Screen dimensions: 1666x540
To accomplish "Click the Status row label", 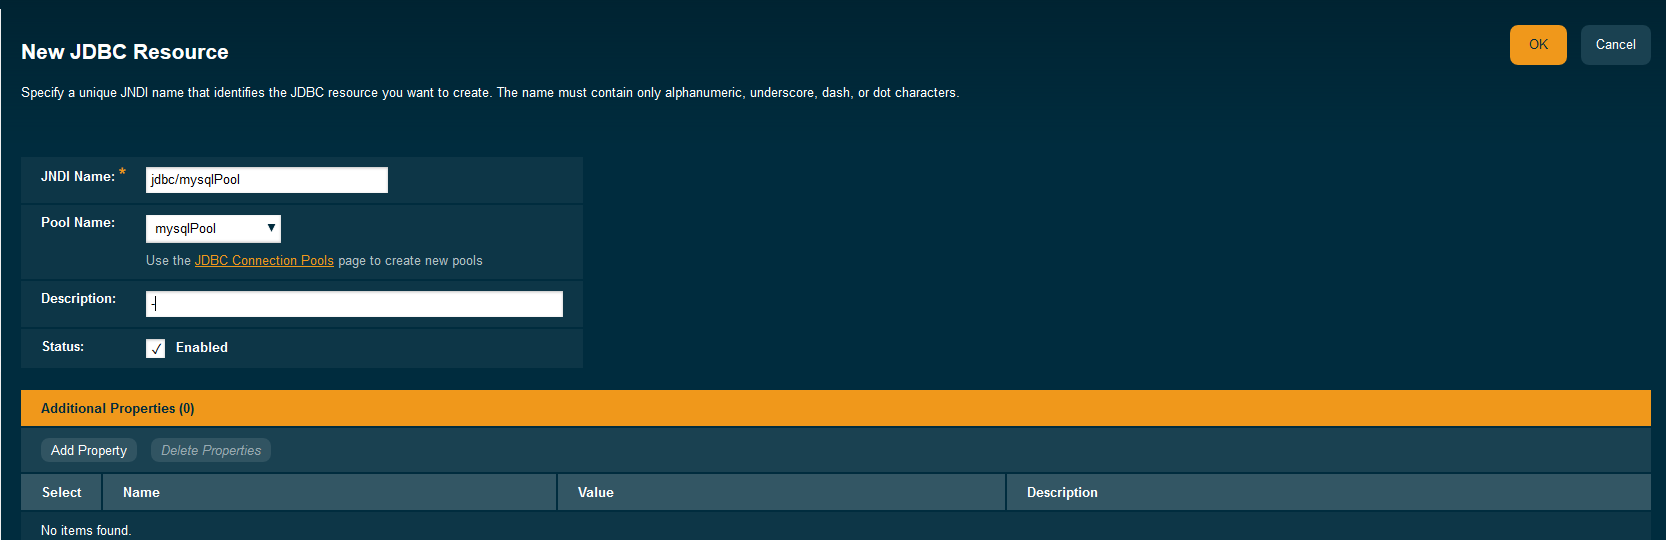I will click(x=63, y=347).
